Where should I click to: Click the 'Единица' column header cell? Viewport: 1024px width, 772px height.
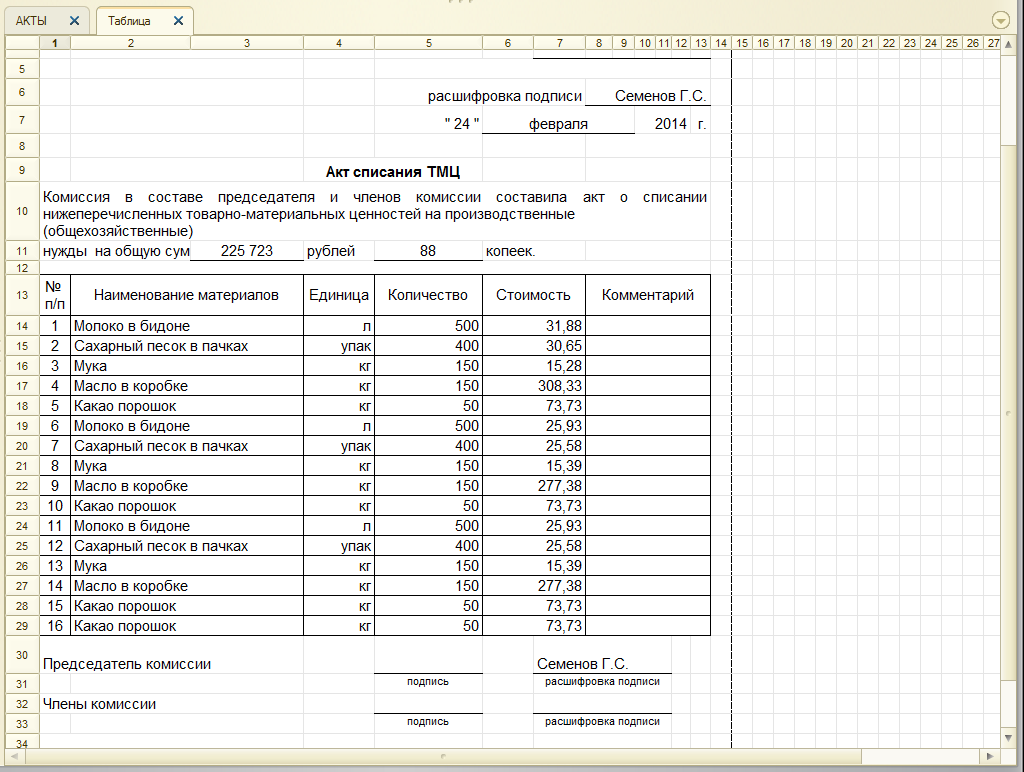[x=339, y=295]
